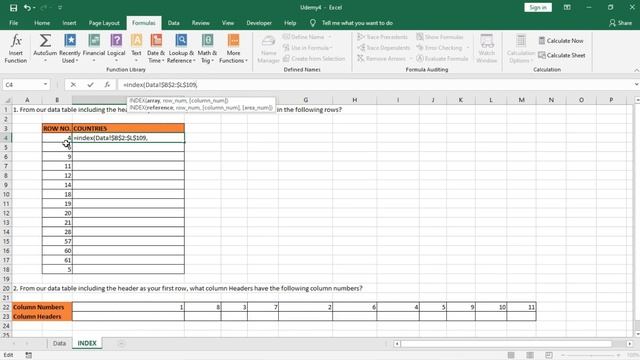Click the Tell me what you want search box
Screen dimensions: 640x360
(x=357, y=23)
